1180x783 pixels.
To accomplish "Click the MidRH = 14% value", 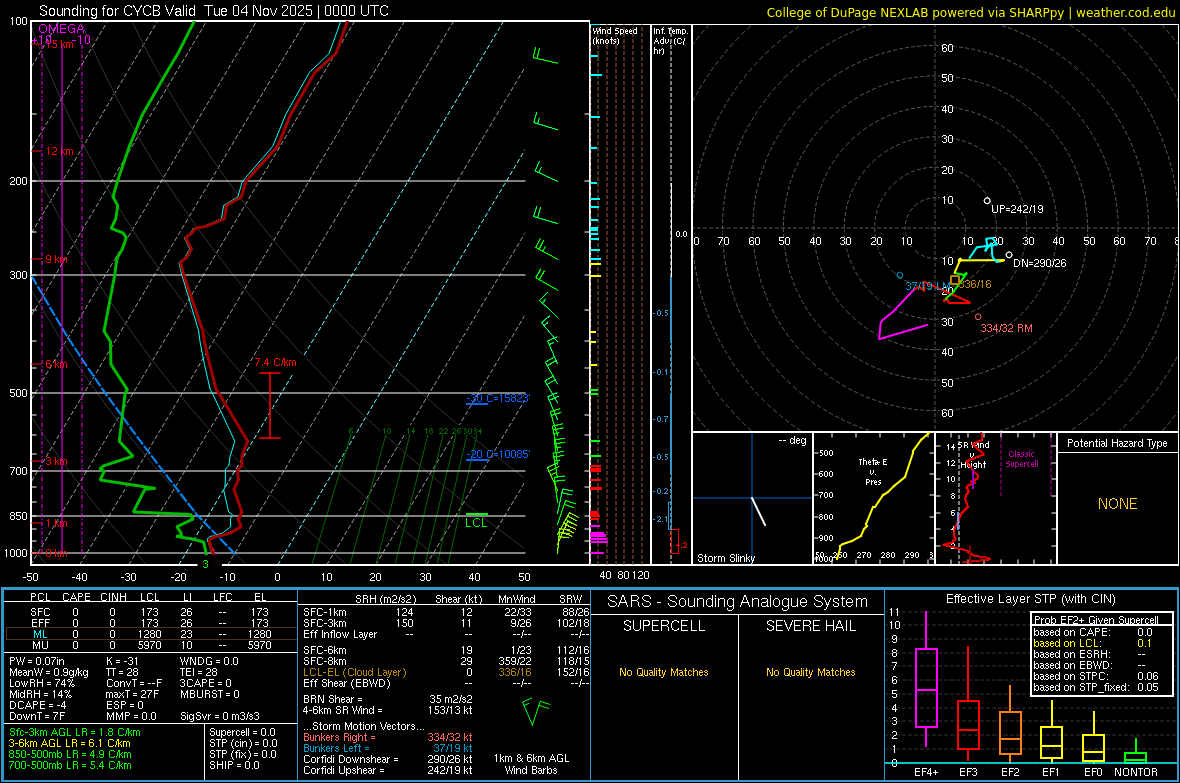I will click(x=40, y=694).
